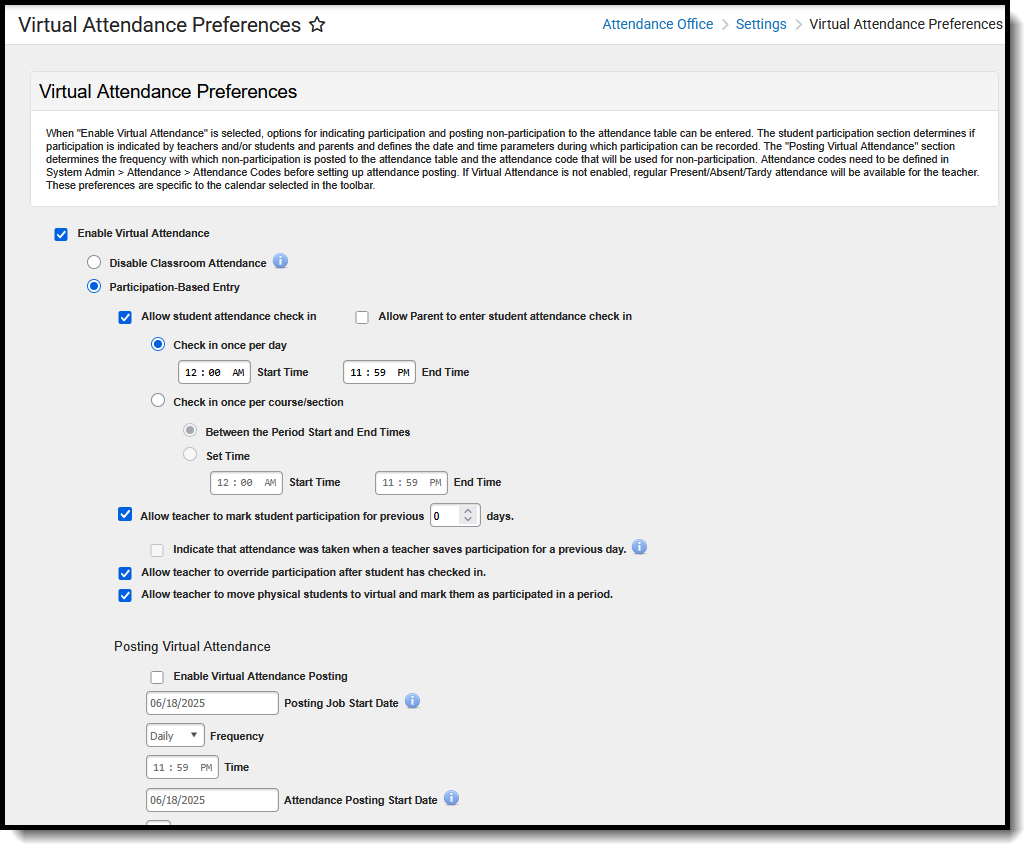
Task: Open info icon beside Attendance Posting Start Date
Action: point(451,798)
